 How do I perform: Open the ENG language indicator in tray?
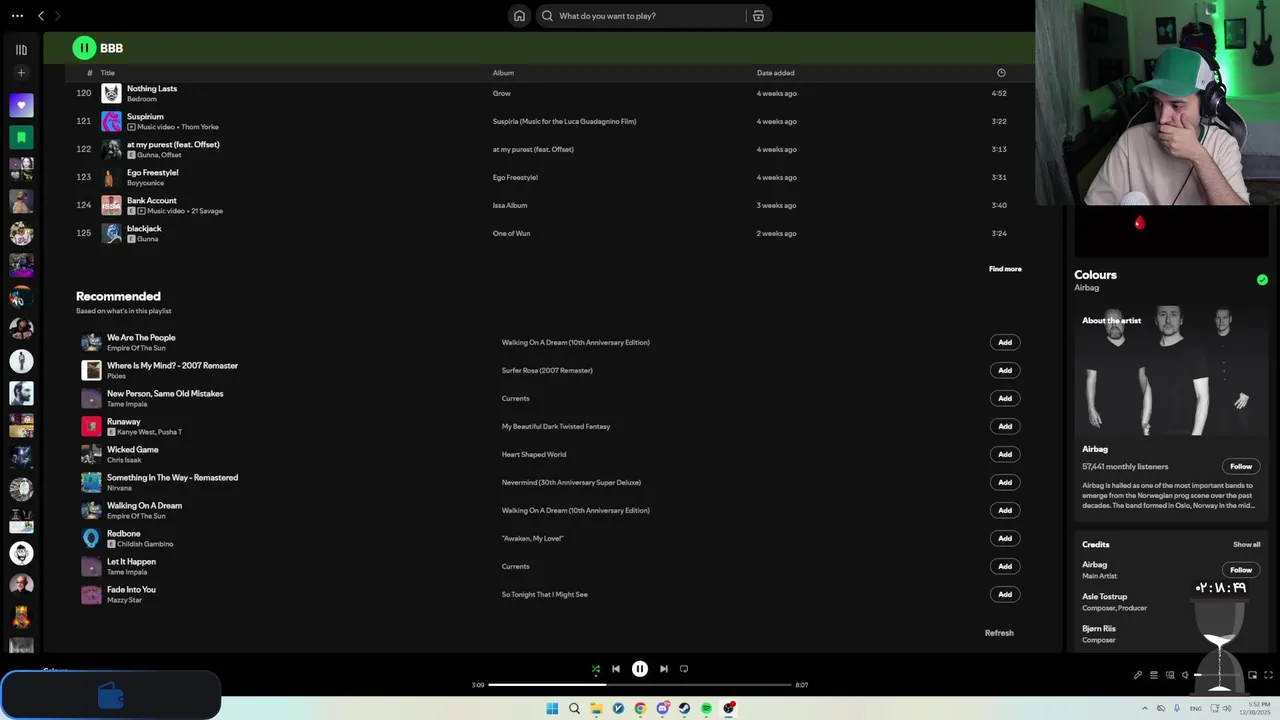(x=1196, y=708)
